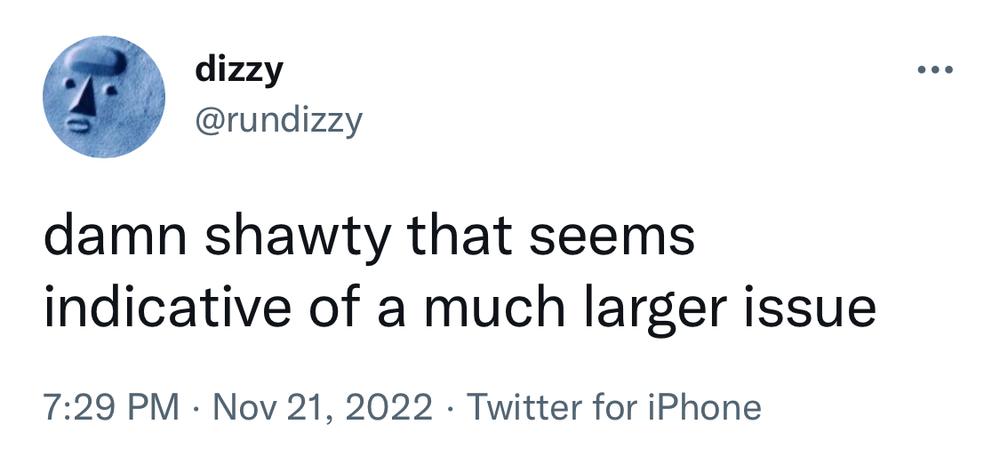Open the Twitter for iPhone source link
1000x449 pixels.
click(x=614, y=406)
